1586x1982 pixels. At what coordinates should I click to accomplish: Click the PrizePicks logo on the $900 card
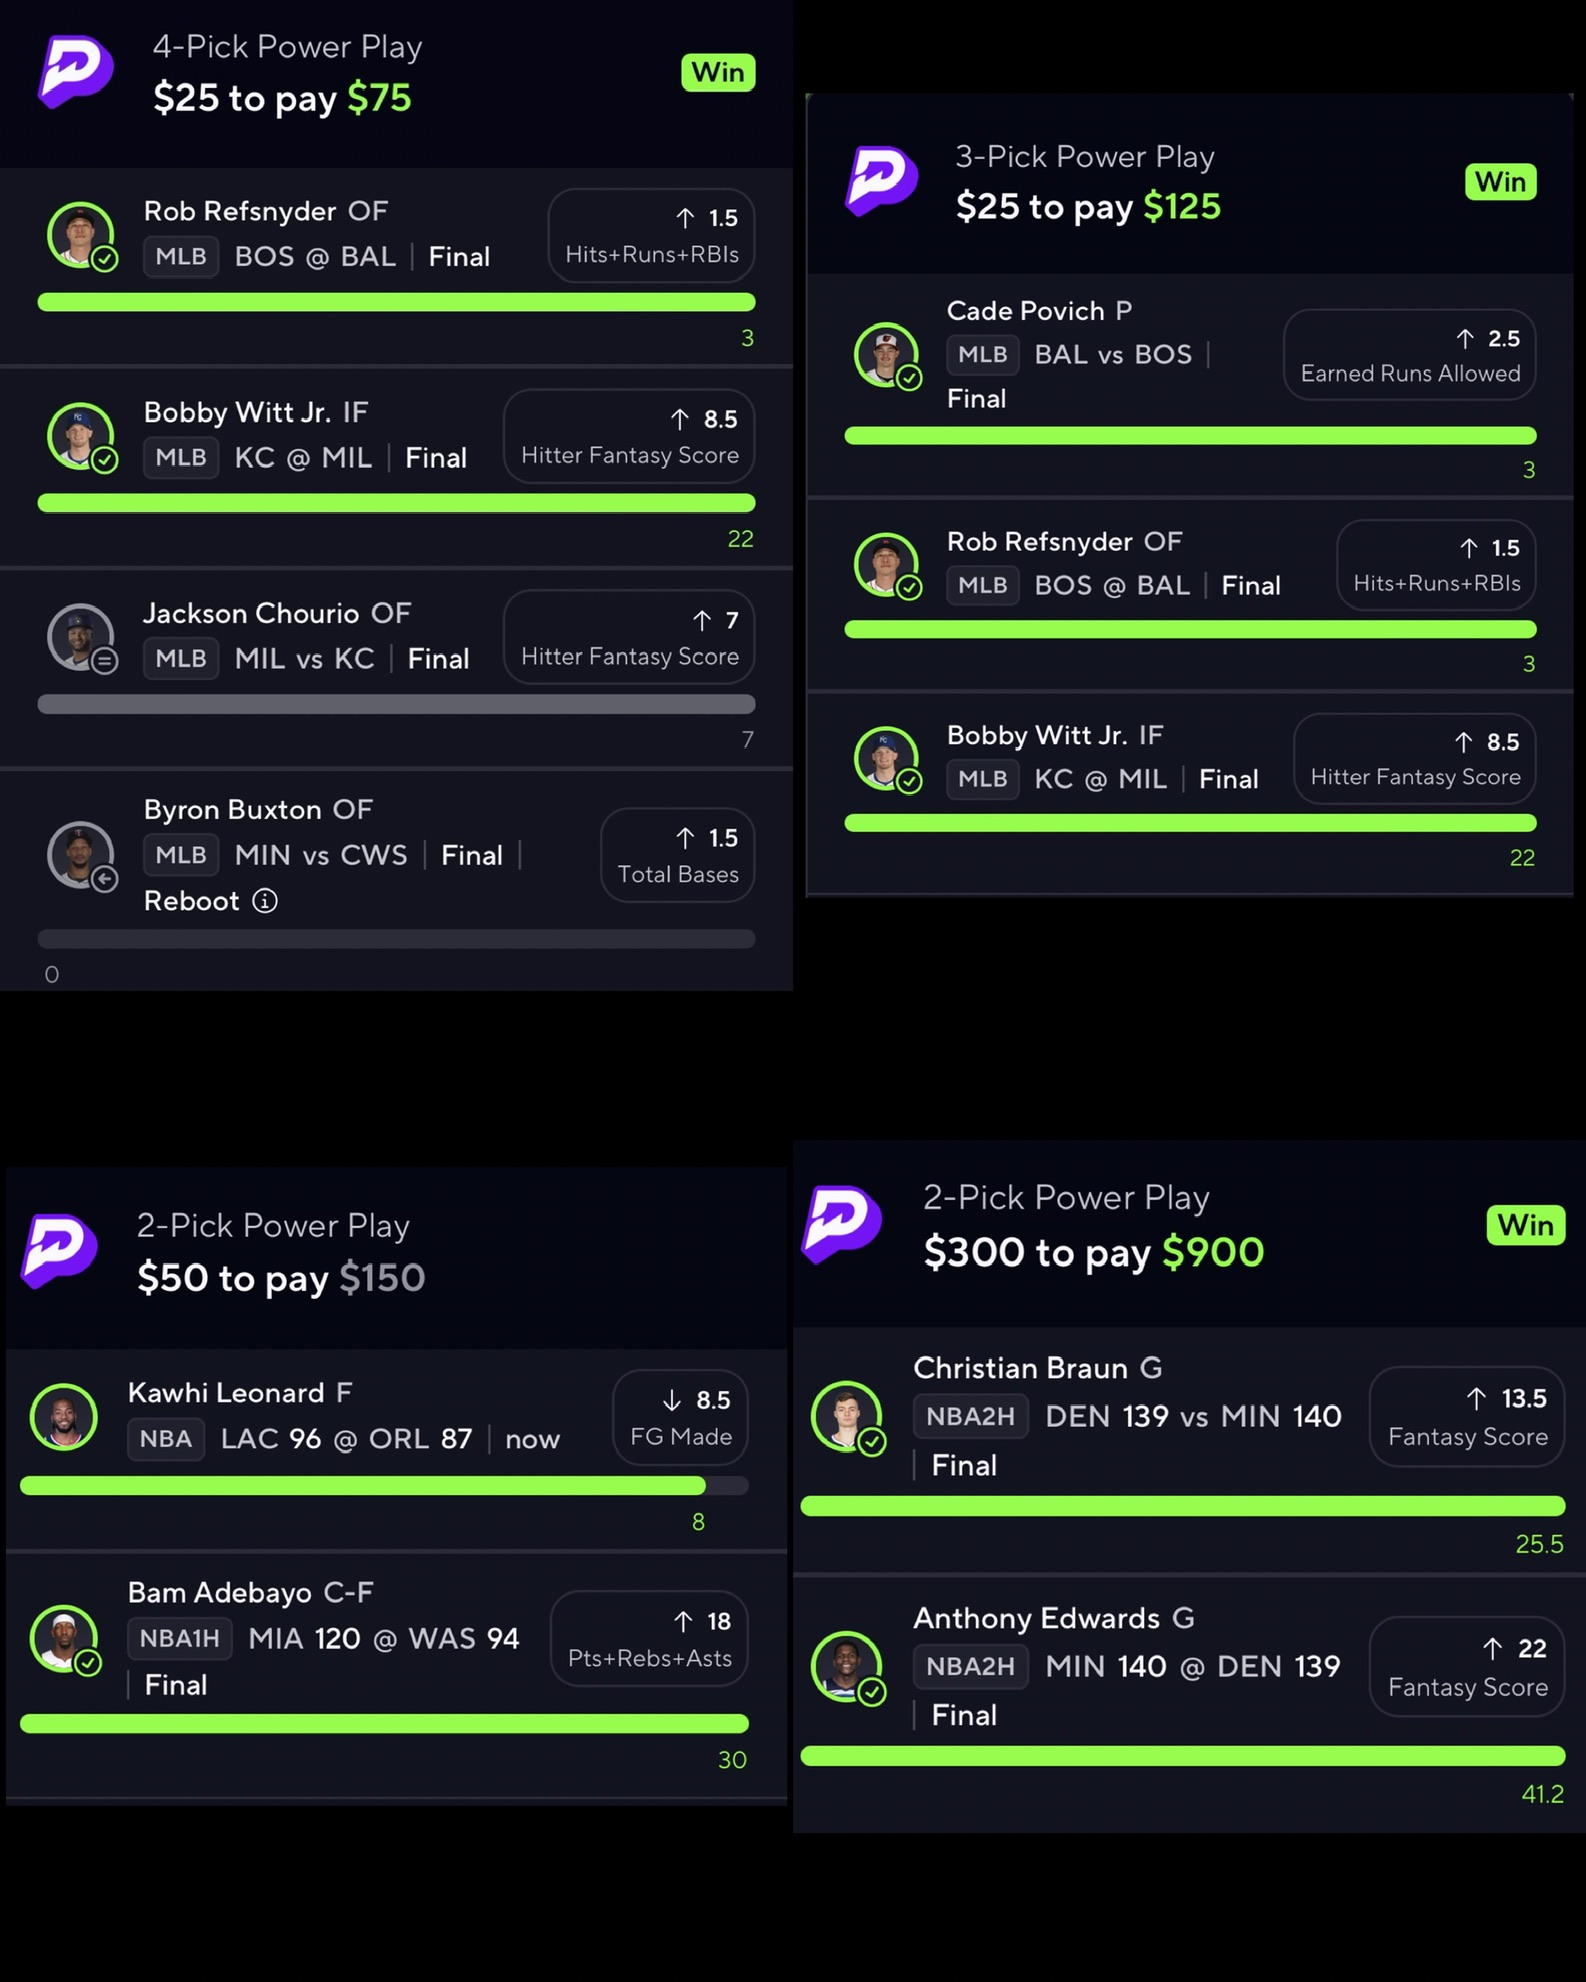click(x=842, y=1223)
